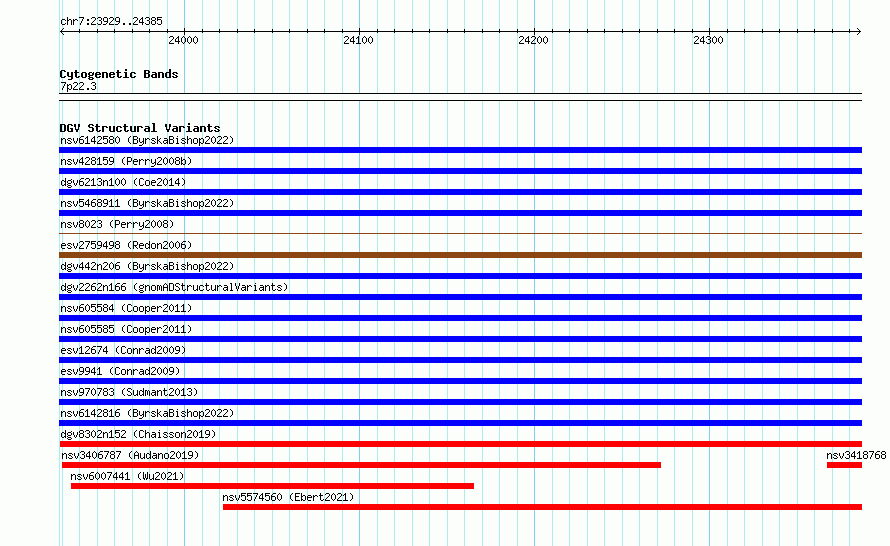
Task: Select the blue bar for nsv5468911
Action: [x=460, y=213]
